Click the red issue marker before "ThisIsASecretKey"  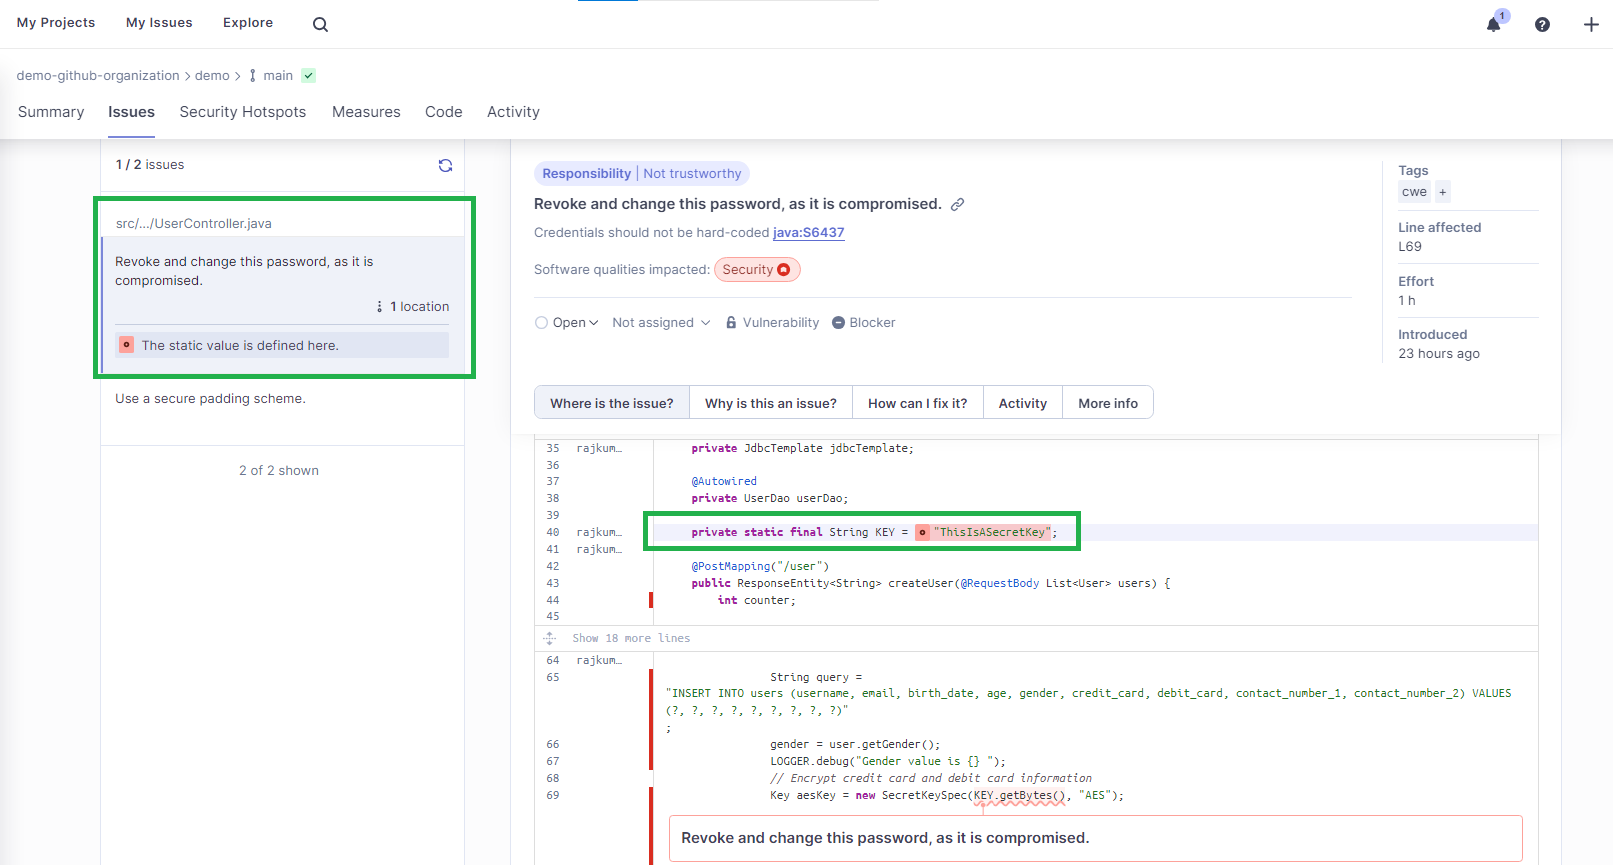(922, 532)
